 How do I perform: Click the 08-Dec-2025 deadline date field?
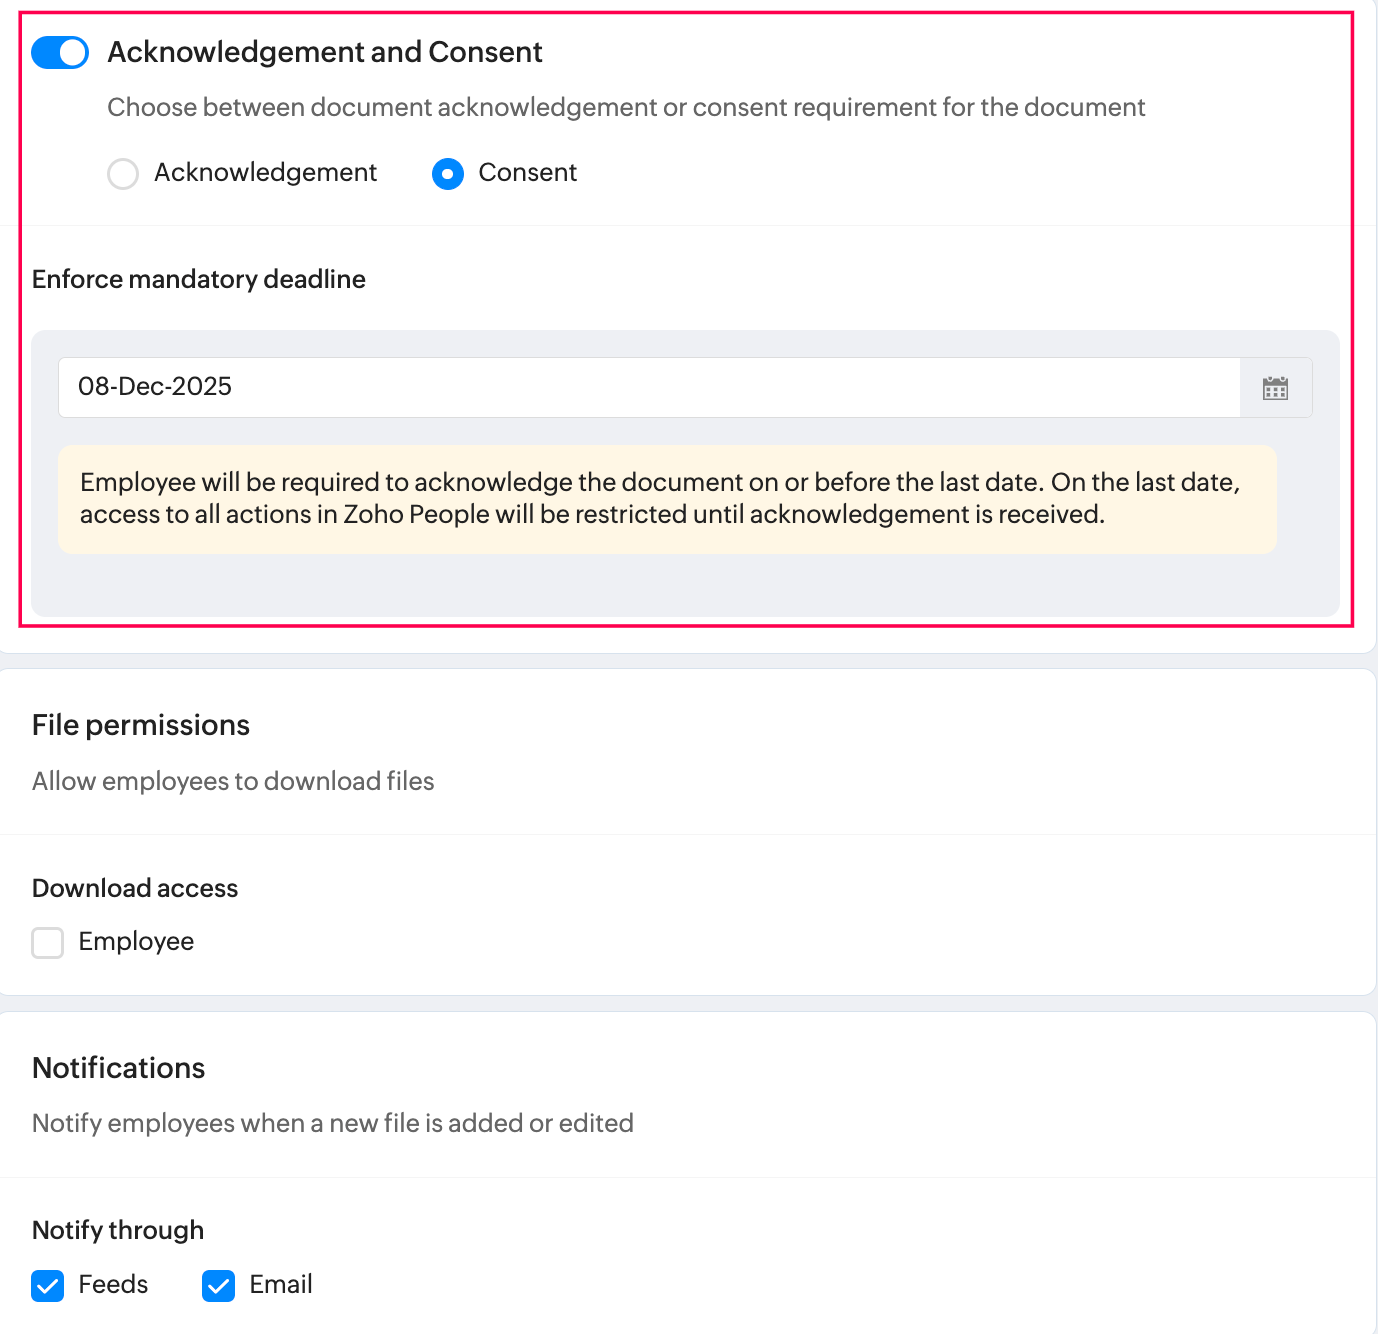[648, 387]
